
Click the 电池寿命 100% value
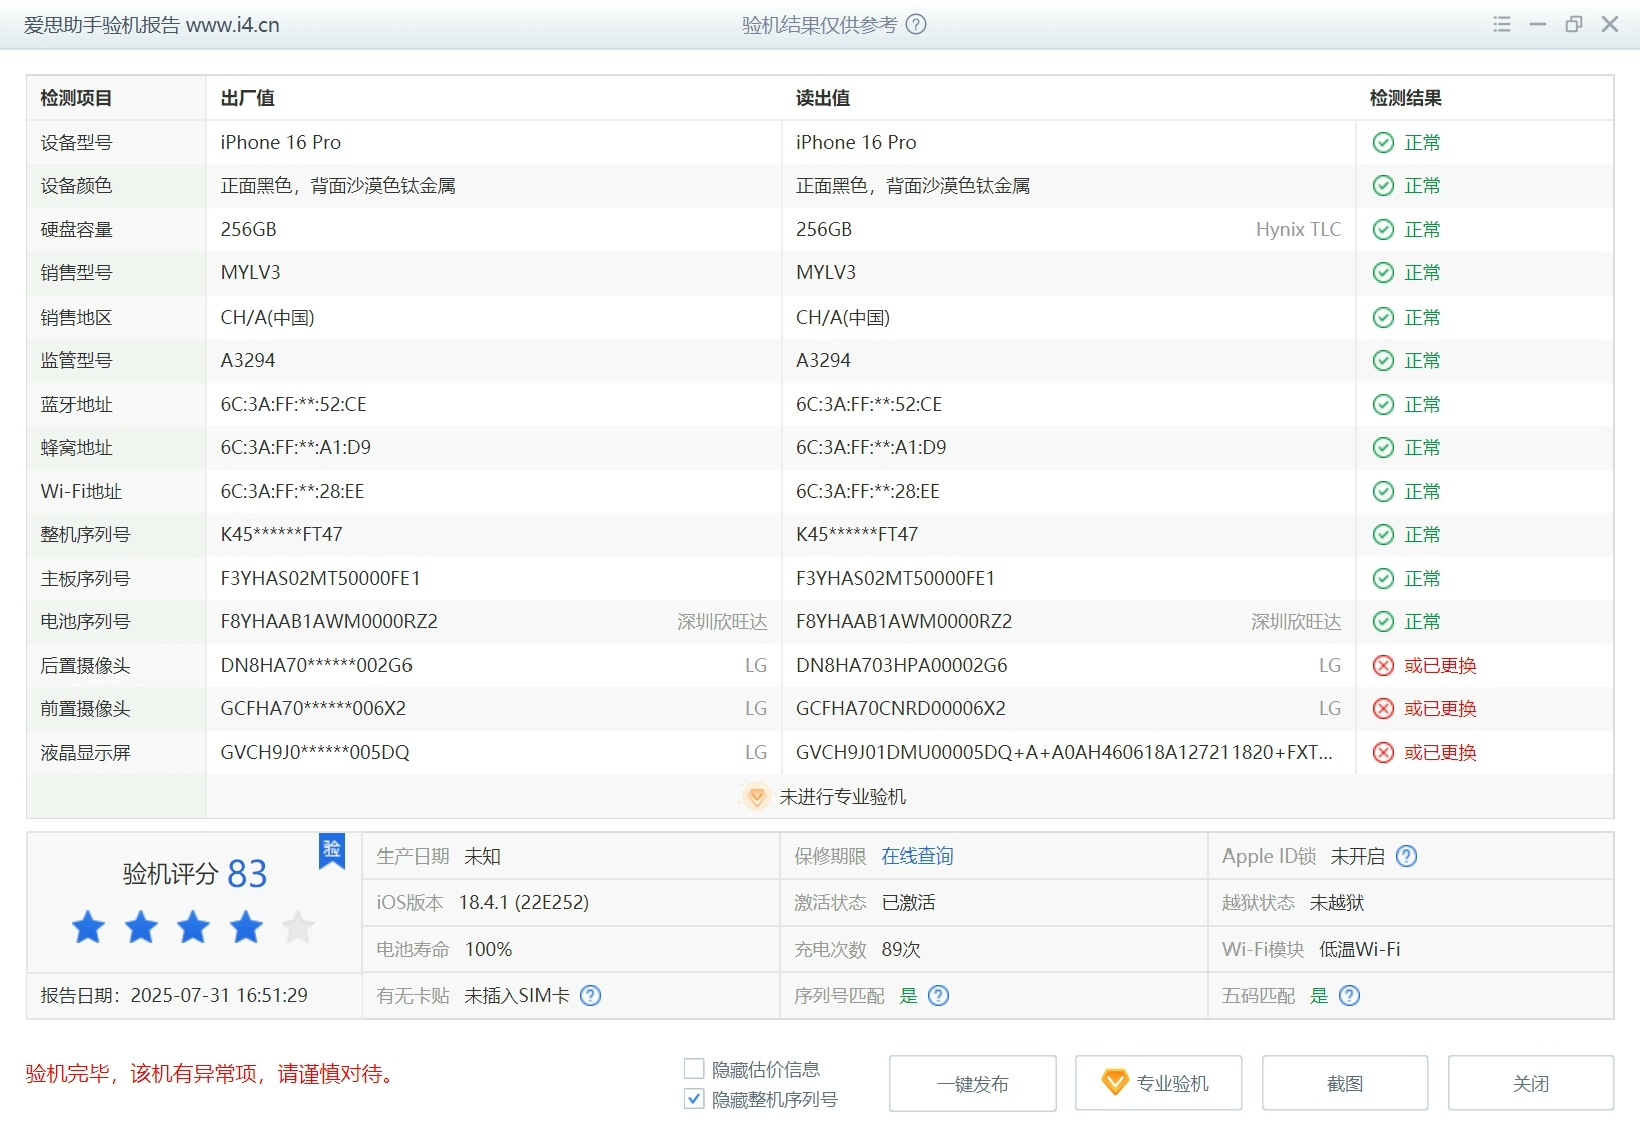tap(489, 950)
